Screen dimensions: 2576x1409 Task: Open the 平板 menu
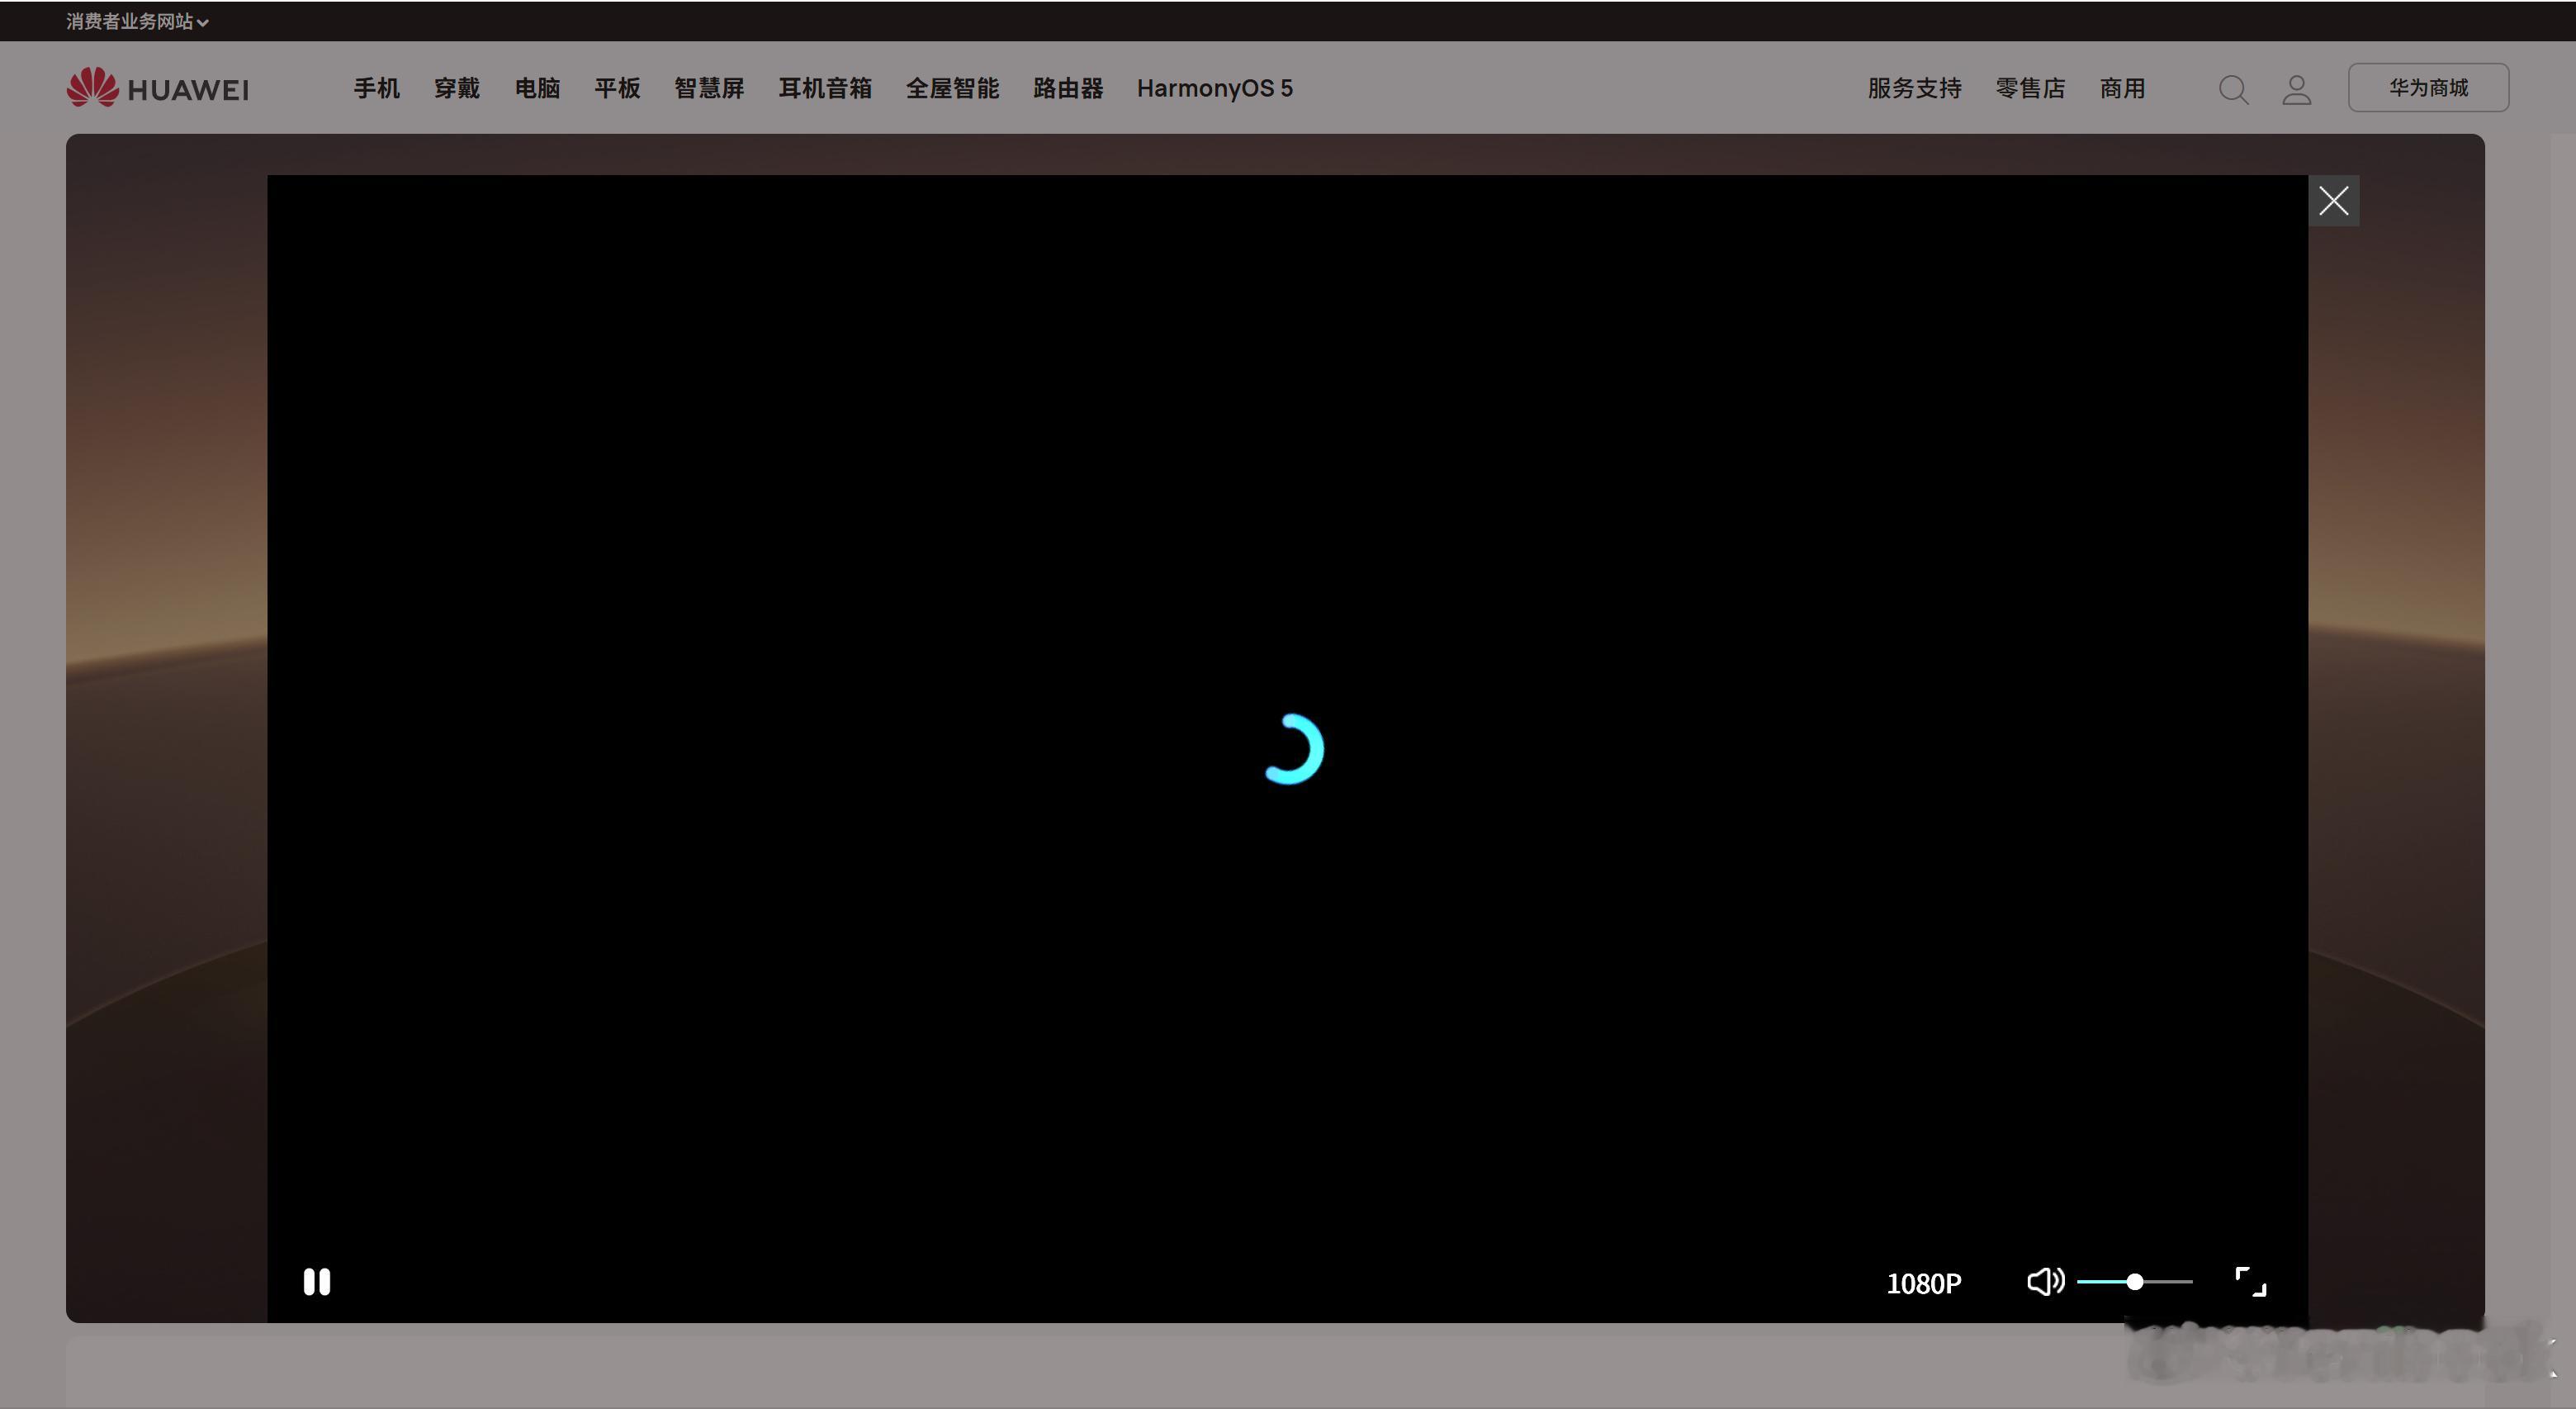point(617,88)
